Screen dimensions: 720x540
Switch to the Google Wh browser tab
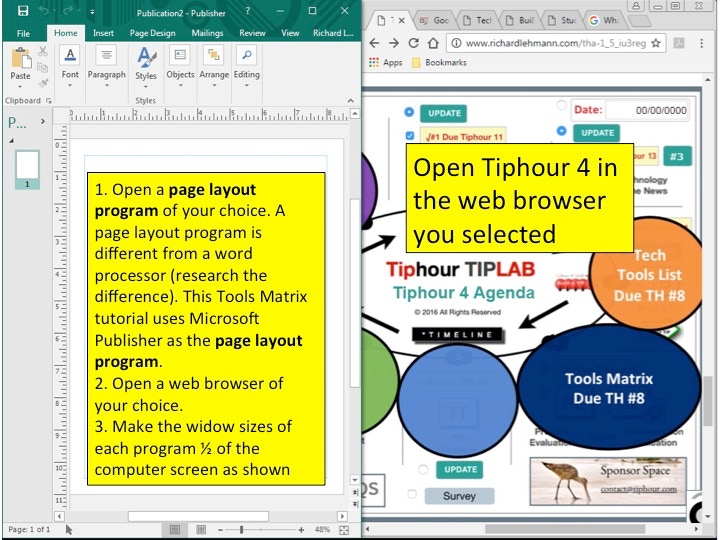click(605, 20)
